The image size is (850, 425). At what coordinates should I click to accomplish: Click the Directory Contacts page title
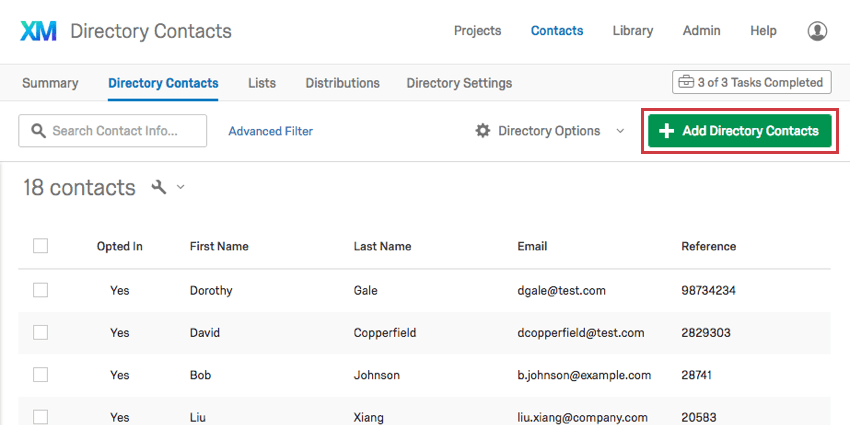pos(151,31)
